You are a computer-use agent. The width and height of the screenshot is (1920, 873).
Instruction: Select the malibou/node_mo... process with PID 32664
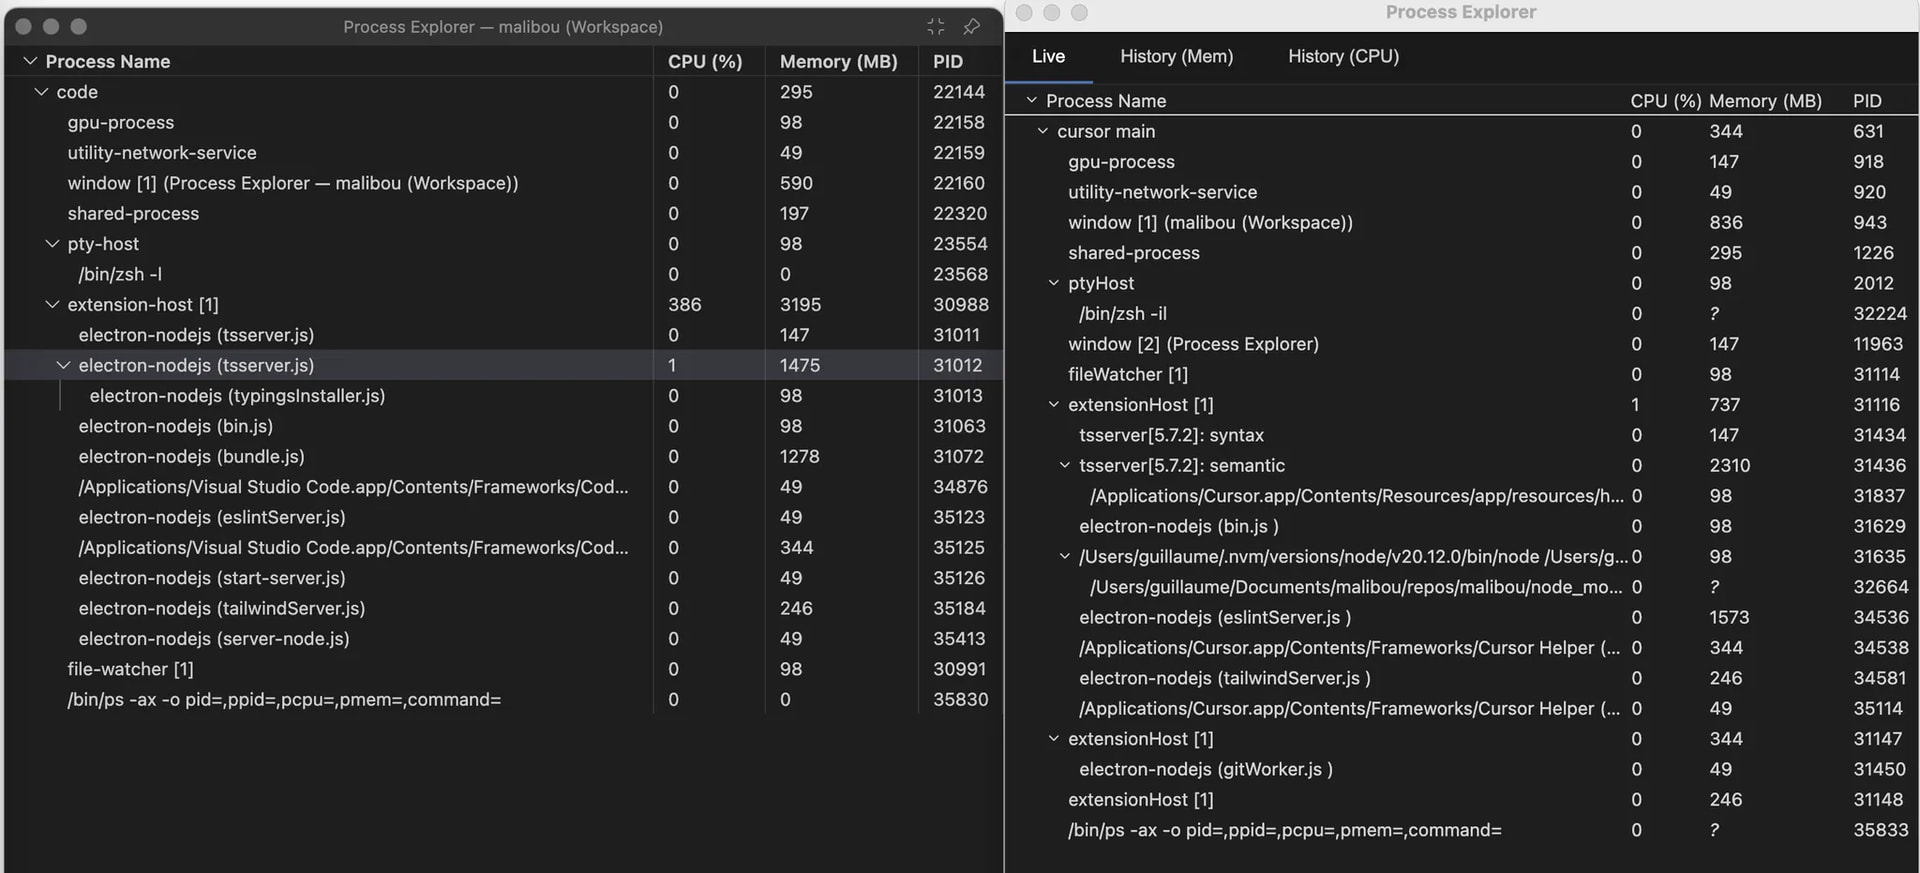pyautogui.click(x=1462, y=587)
